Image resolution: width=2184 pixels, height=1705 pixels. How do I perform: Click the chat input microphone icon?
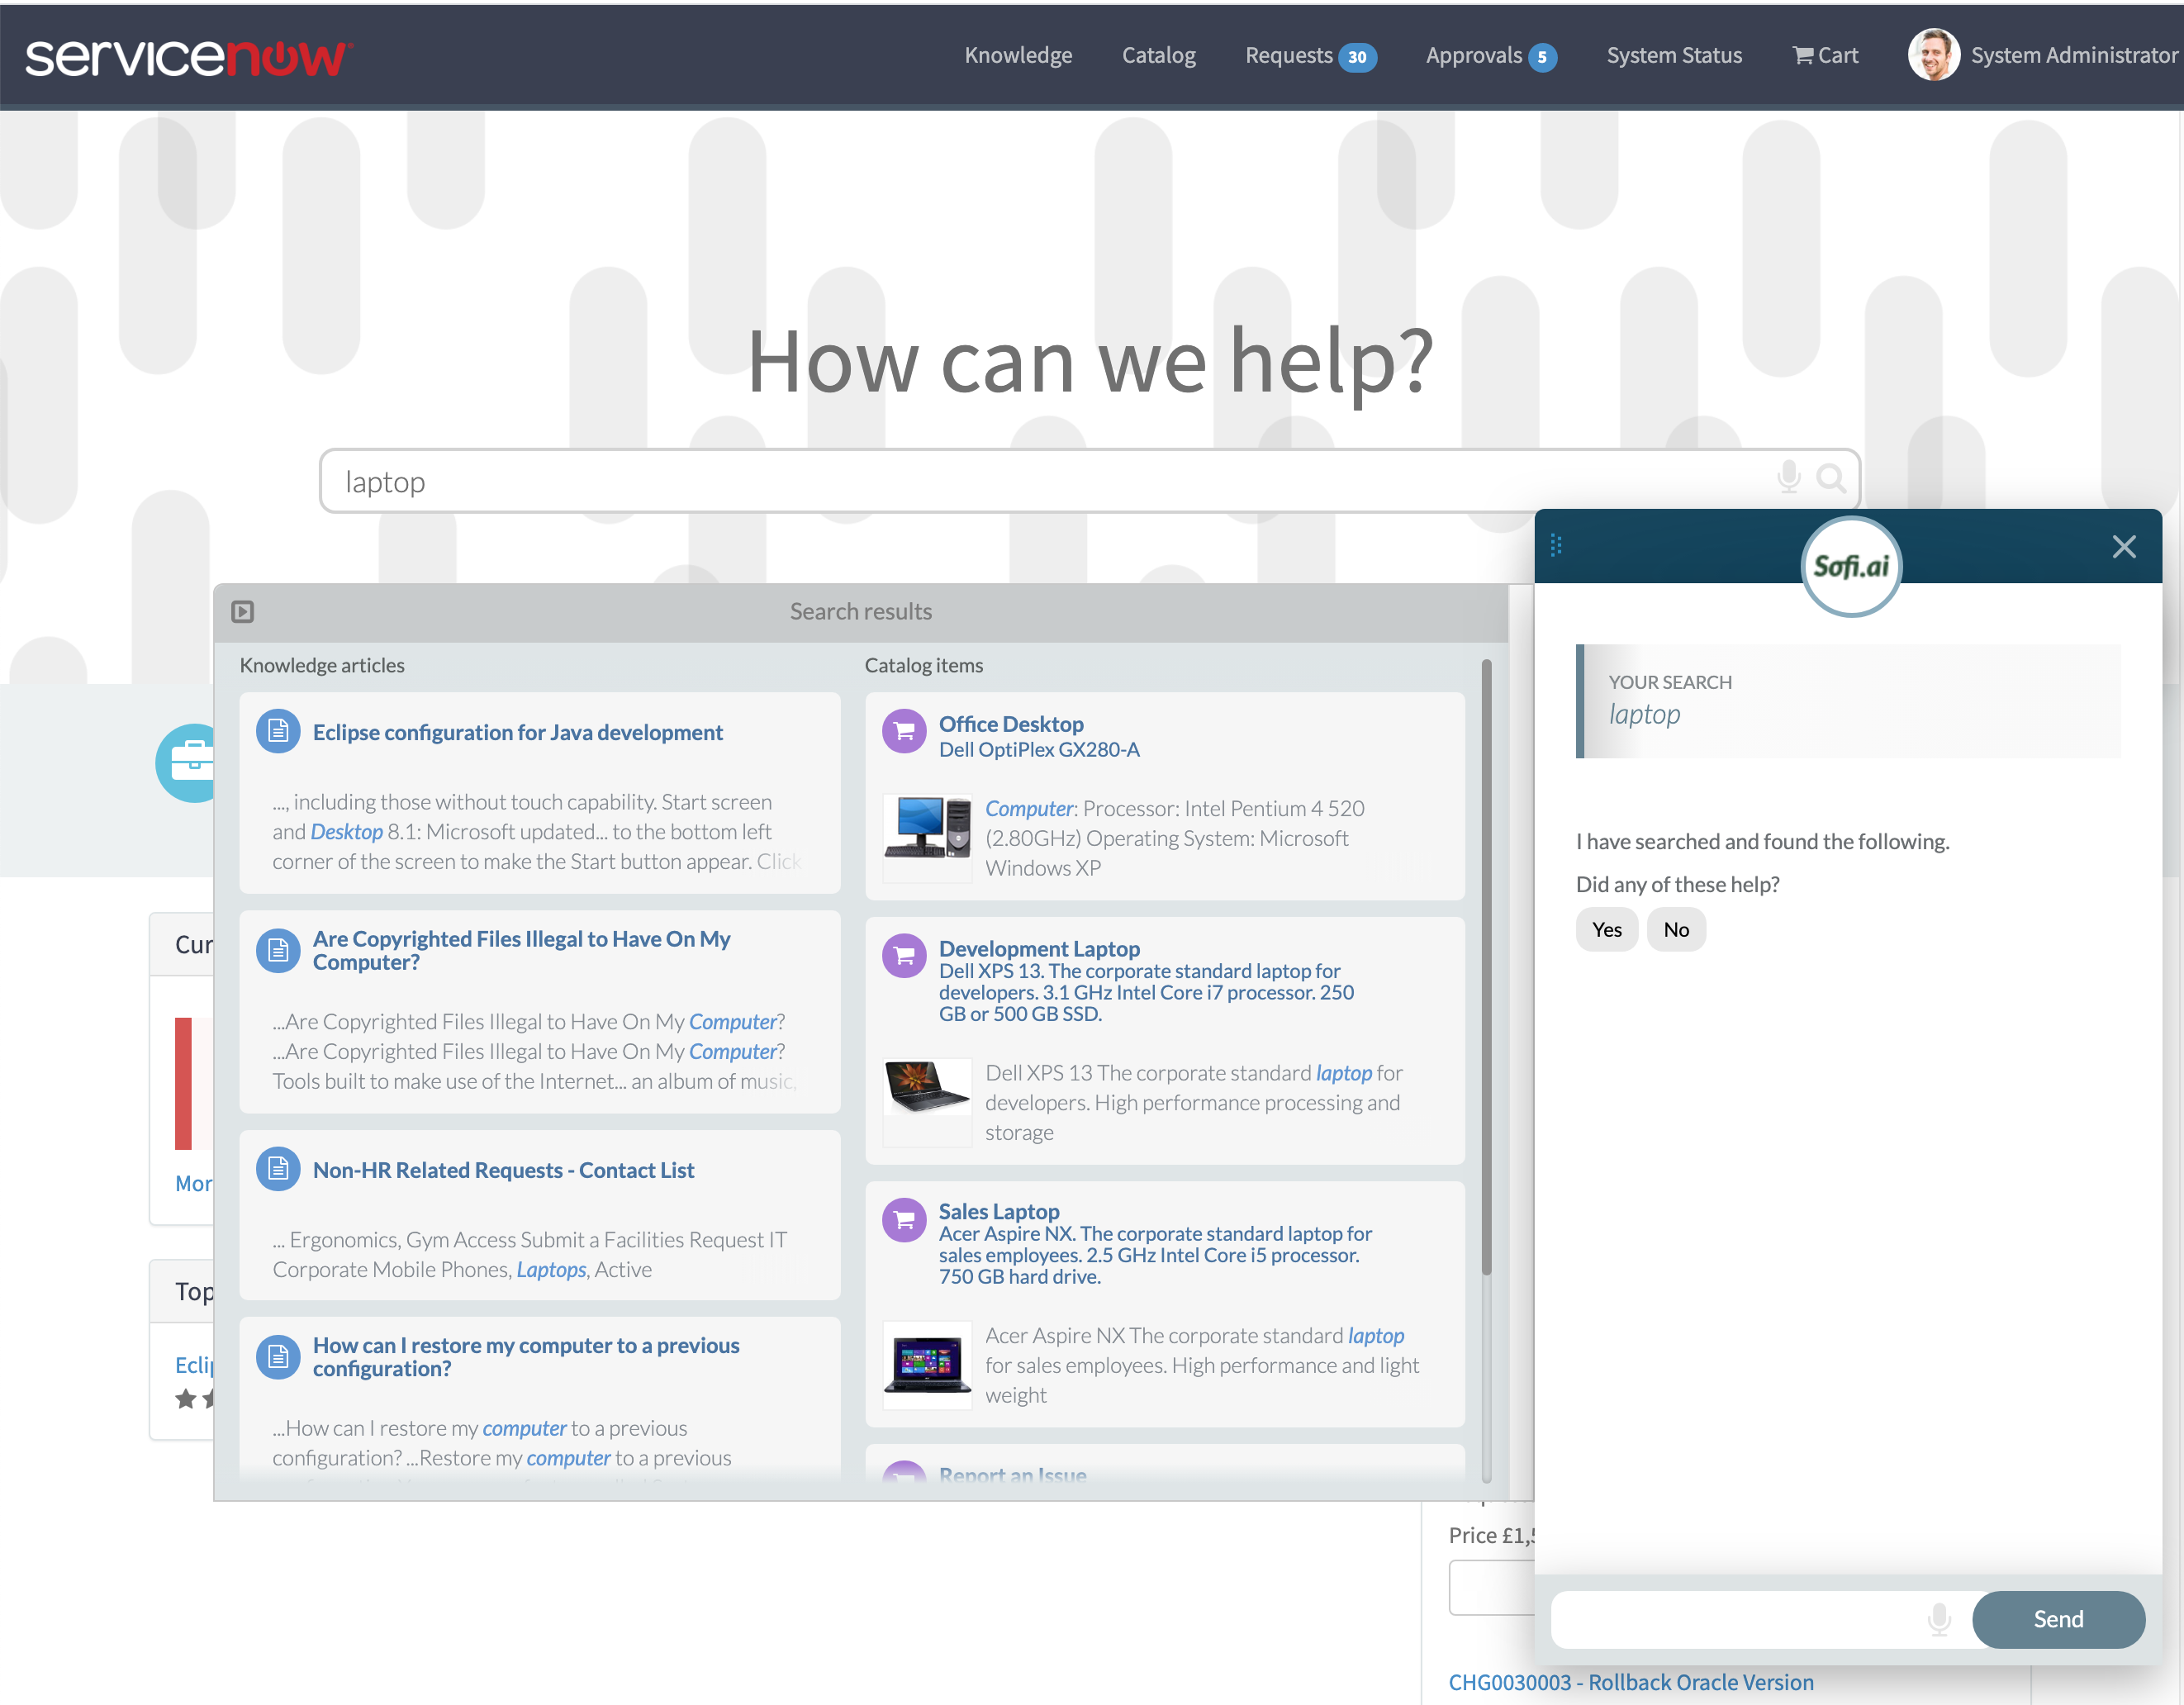point(1938,1618)
